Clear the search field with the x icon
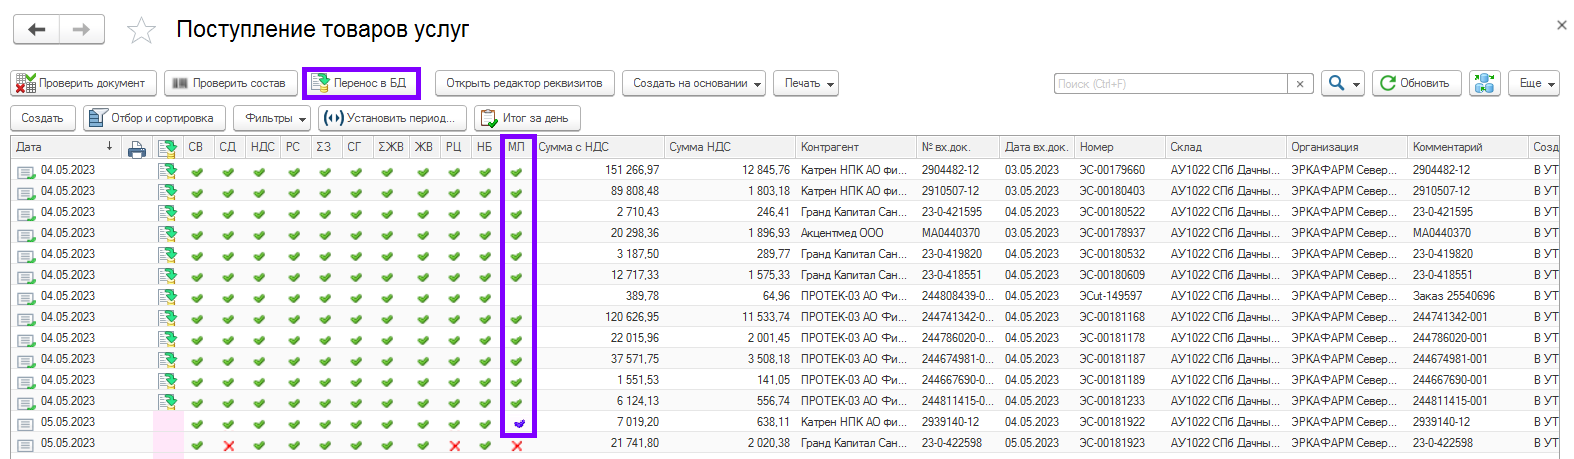Image resolution: width=1574 pixels, height=459 pixels. click(1299, 84)
